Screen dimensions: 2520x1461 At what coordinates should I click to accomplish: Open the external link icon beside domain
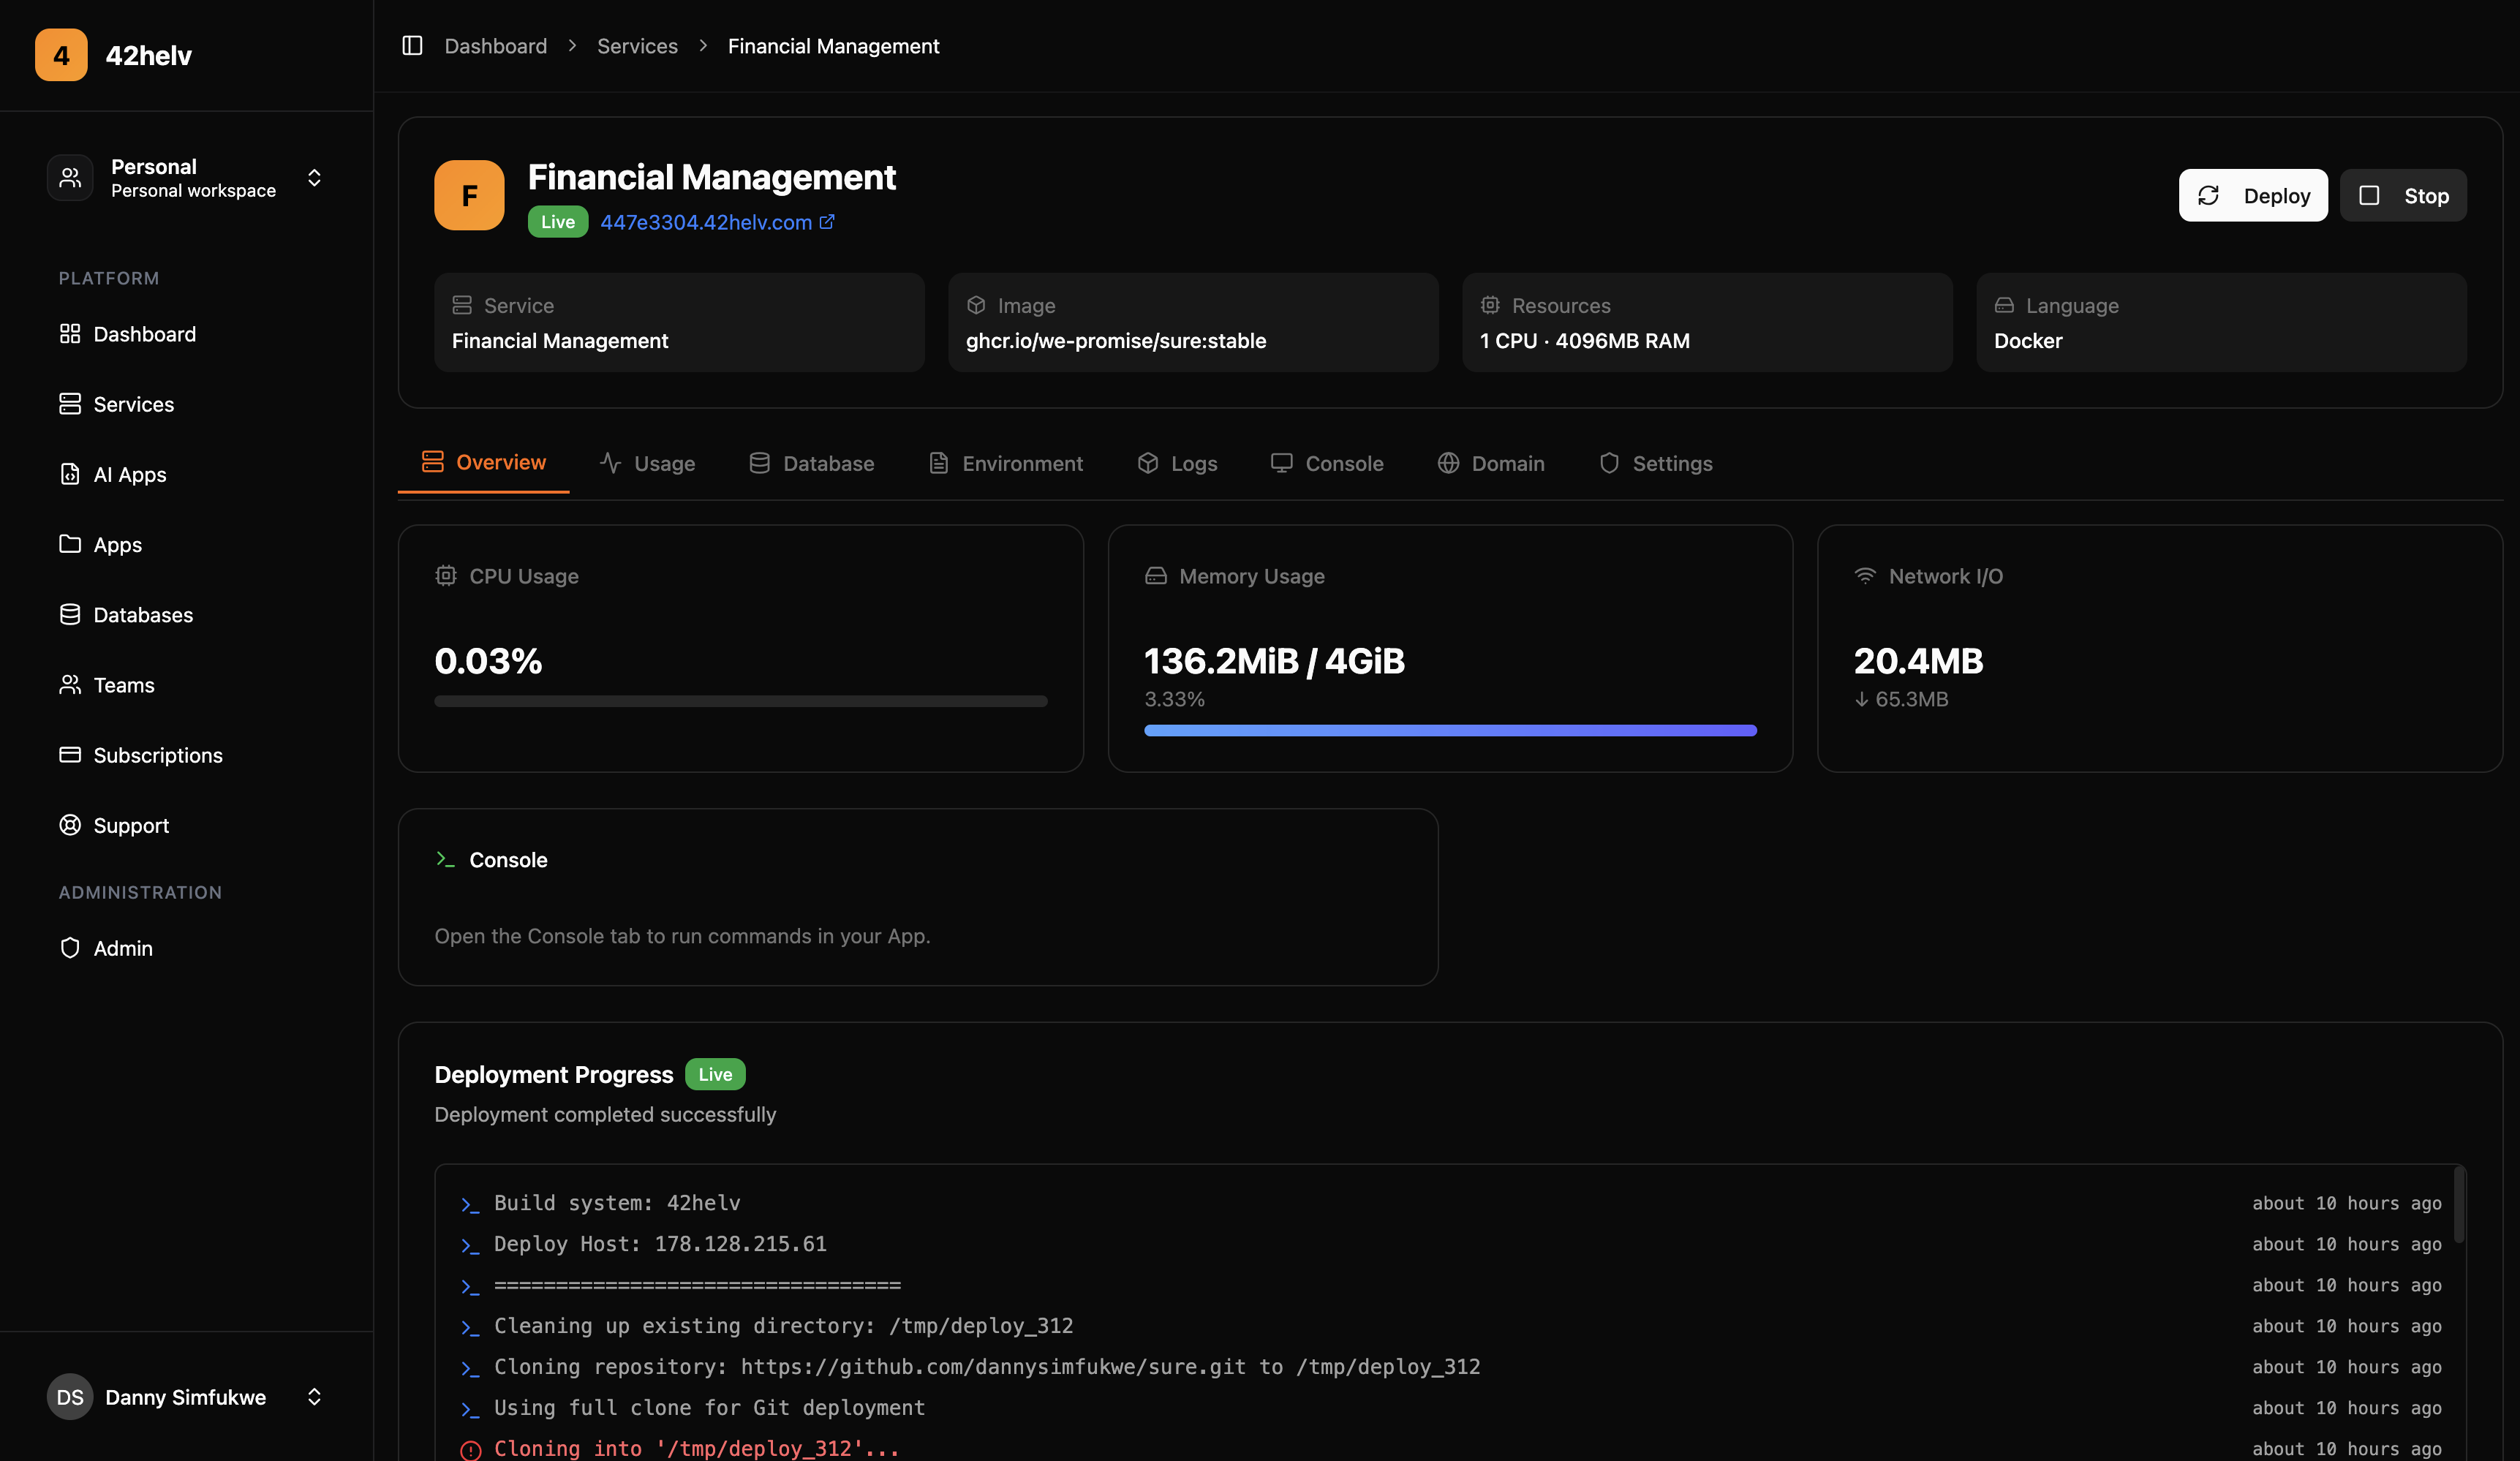point(827,222)
